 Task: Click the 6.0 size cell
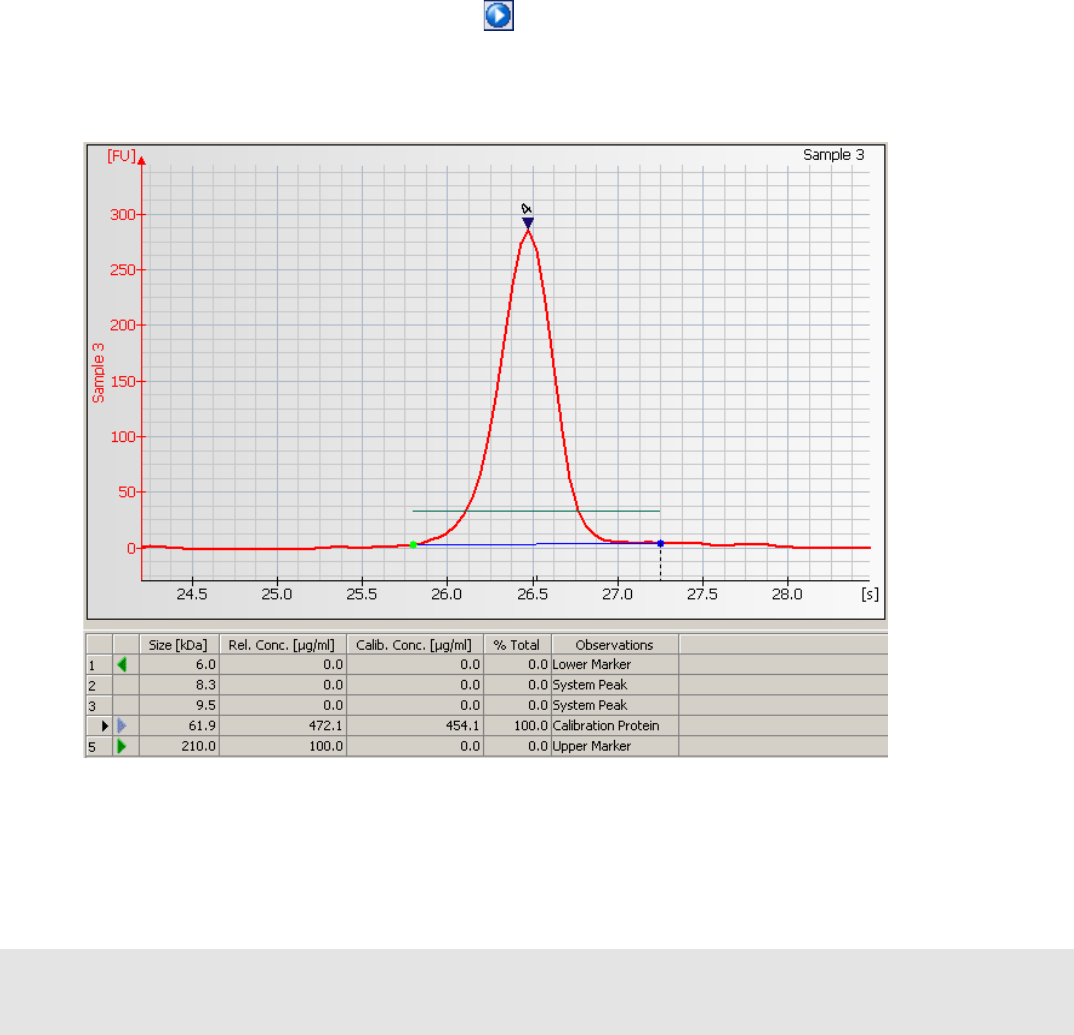(x=179, y=664)
